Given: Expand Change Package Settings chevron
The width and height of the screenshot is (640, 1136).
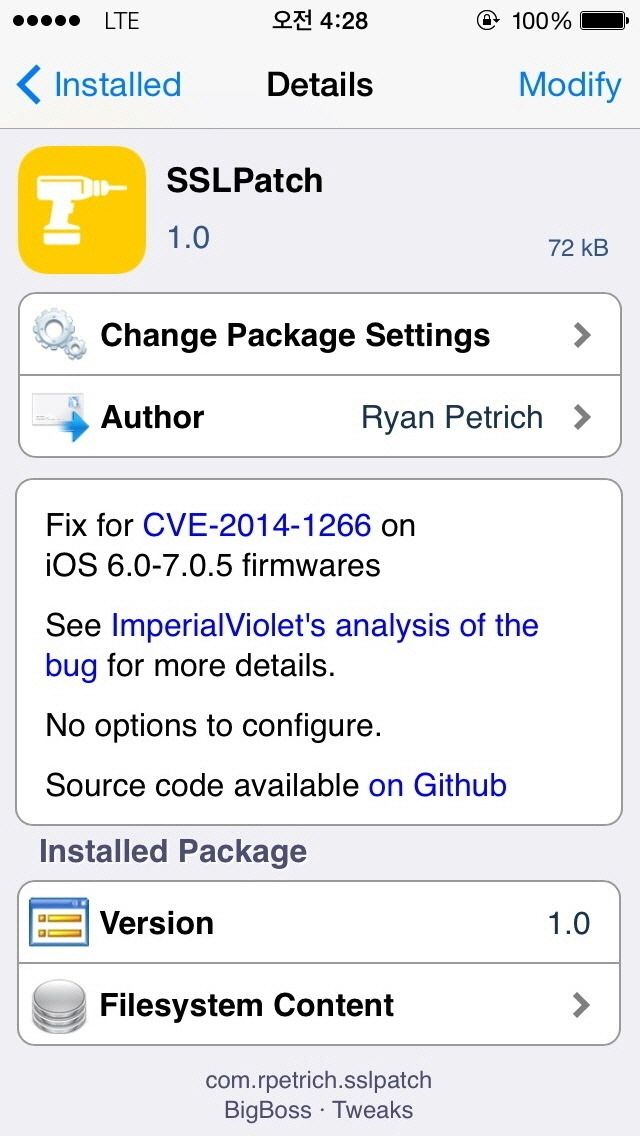Looking at the screenshot, I should (x=581, y=335).
